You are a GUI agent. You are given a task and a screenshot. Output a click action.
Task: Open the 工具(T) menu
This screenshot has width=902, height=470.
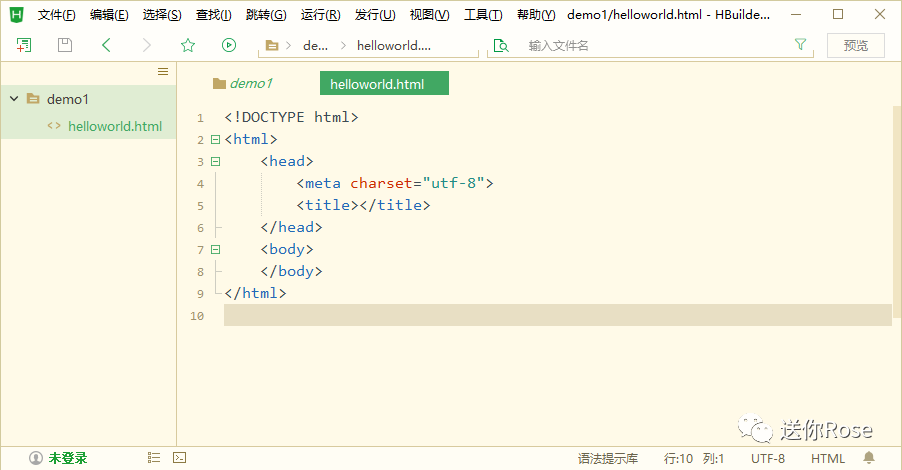(x=483, y=15)
